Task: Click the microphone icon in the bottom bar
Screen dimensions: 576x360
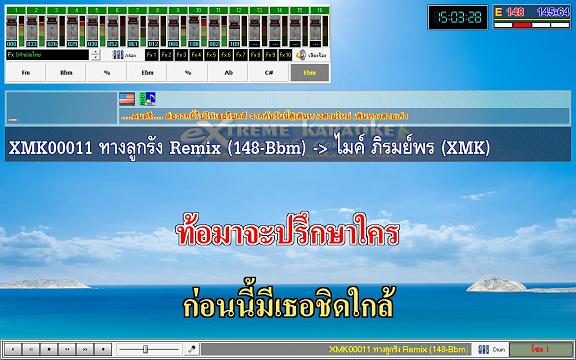Action: click(191, 349)
